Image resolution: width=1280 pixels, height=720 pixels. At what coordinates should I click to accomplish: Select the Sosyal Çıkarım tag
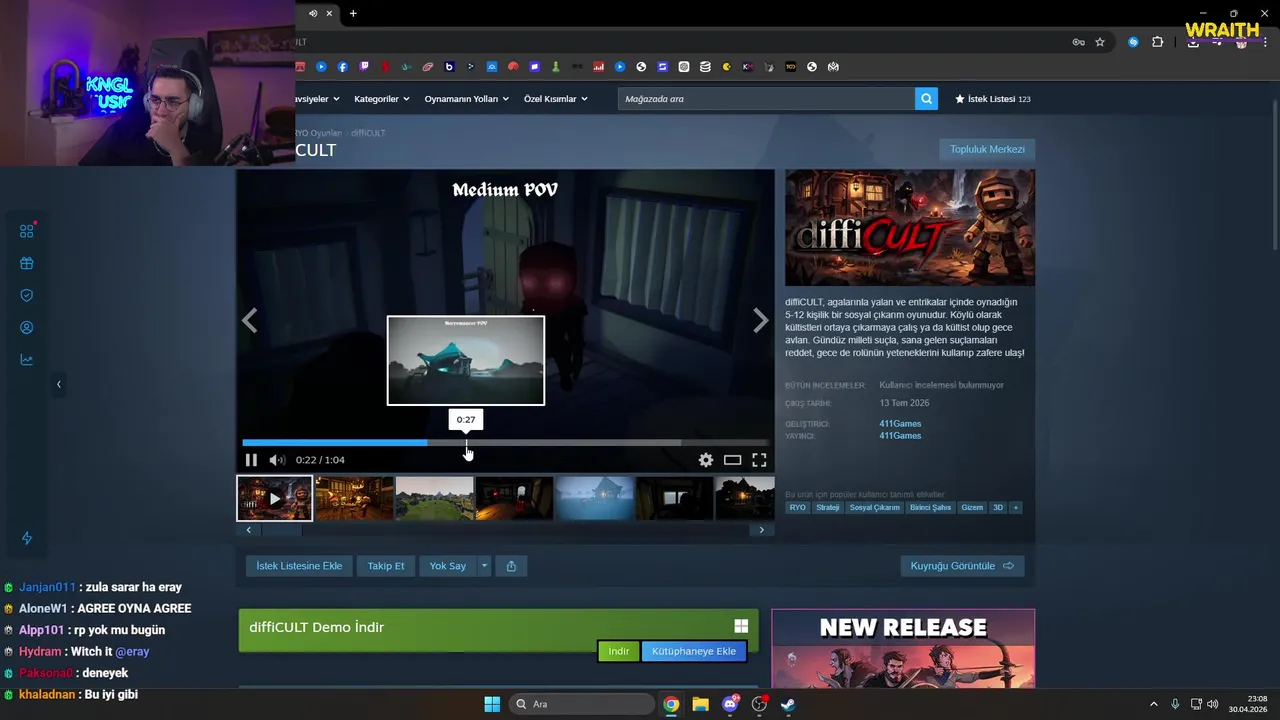pyautogui.click(x=875, y=508)
